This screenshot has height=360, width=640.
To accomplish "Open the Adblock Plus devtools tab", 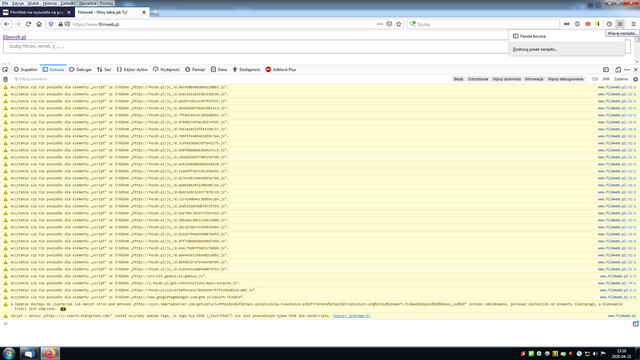I will (281, 70).
